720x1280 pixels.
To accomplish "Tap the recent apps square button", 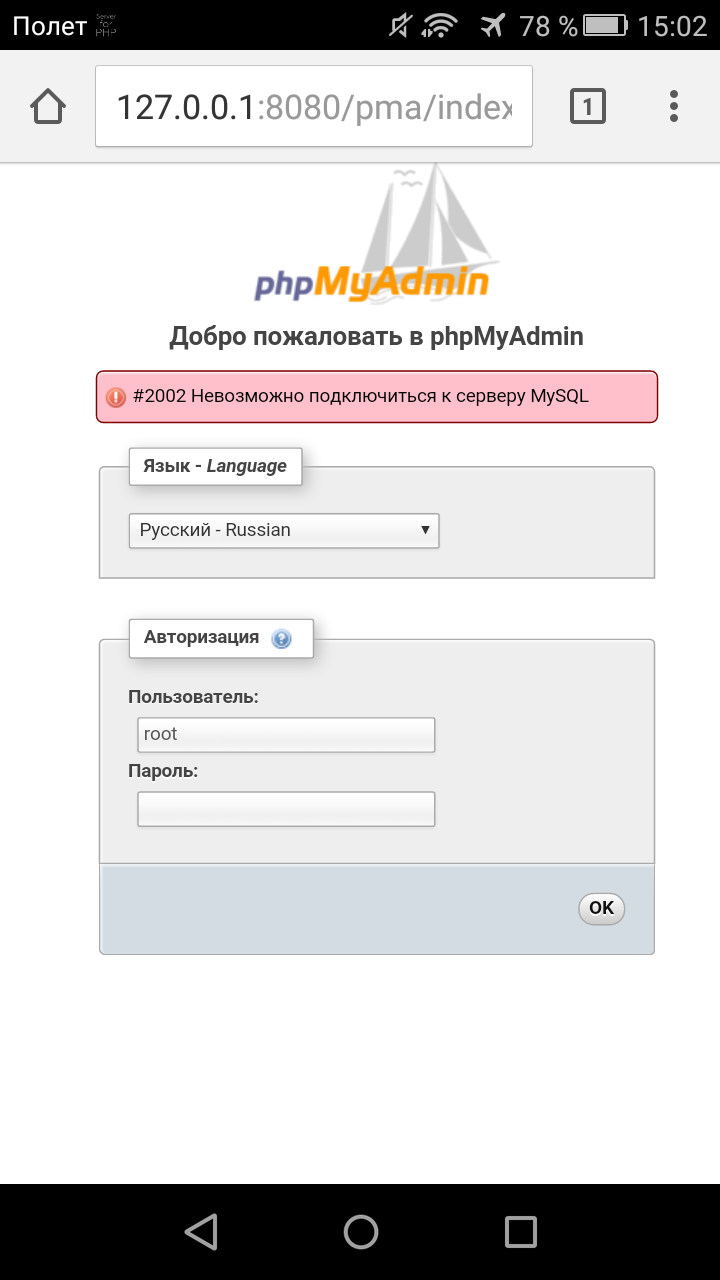I will [520, 1231].
